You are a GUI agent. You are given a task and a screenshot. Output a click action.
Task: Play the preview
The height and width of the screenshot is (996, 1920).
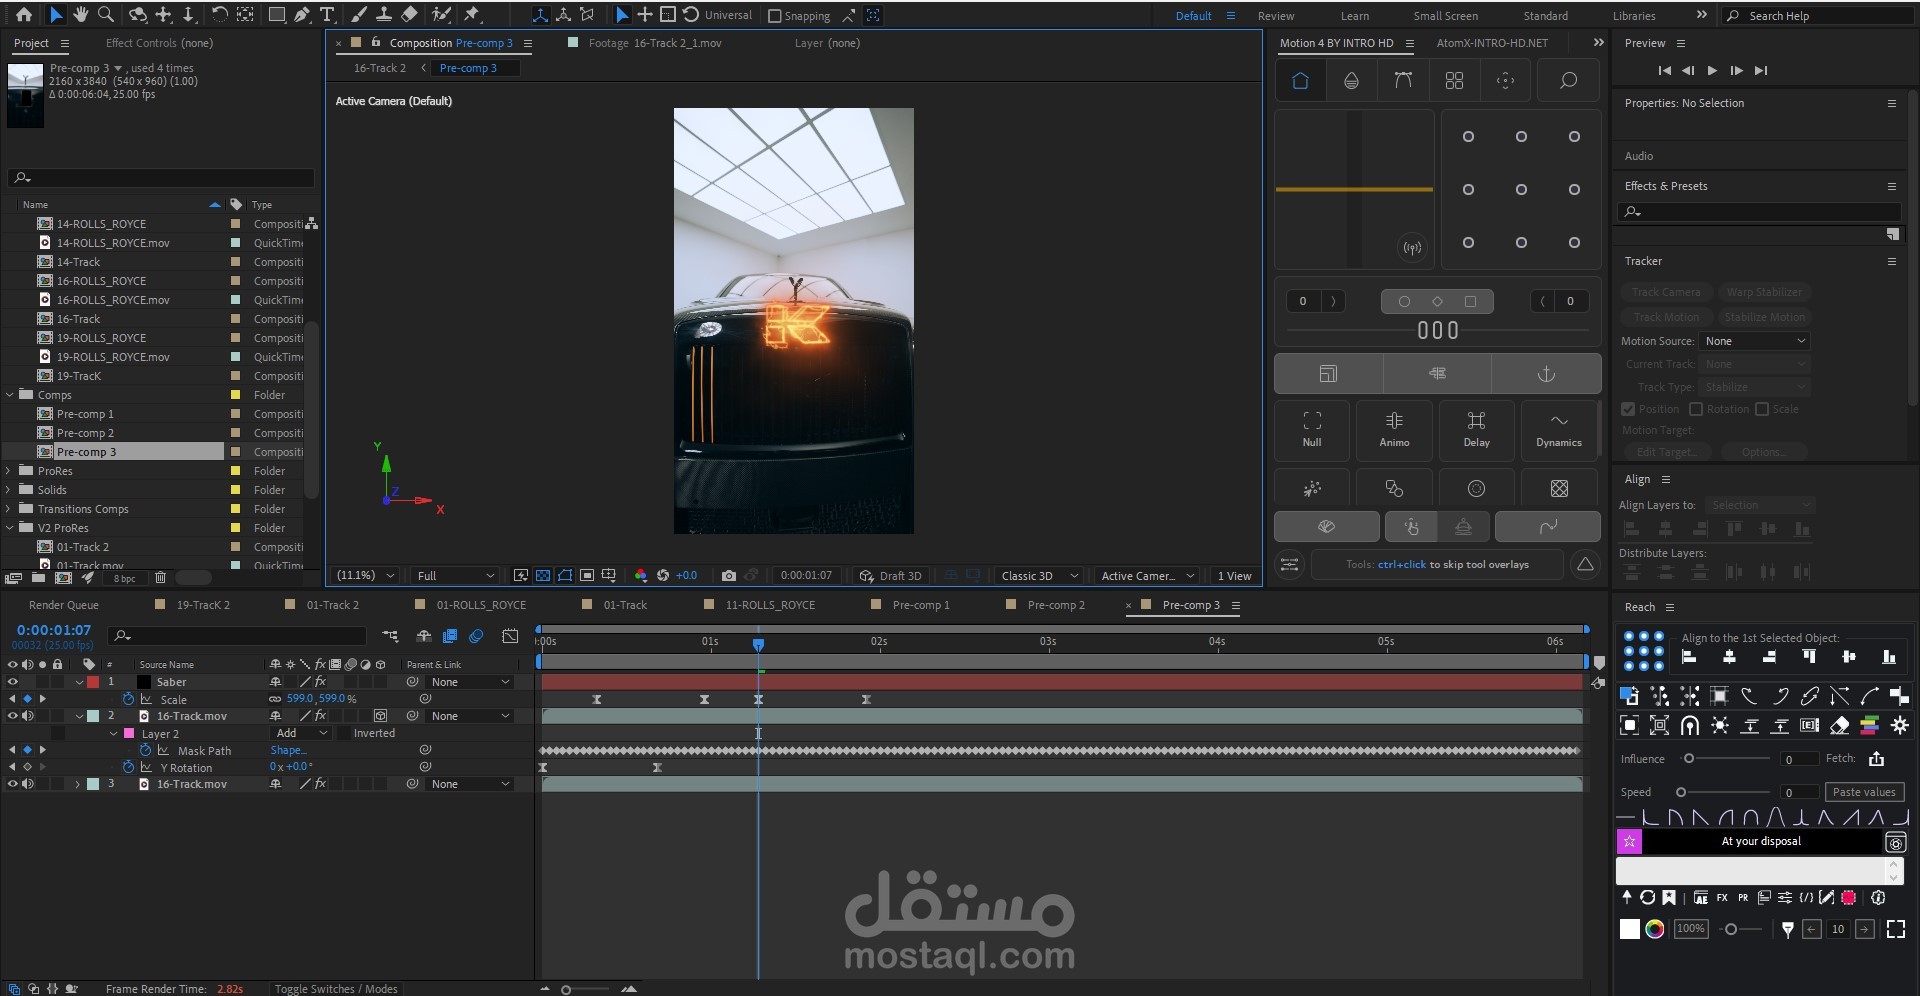[x=1712, y=71]
